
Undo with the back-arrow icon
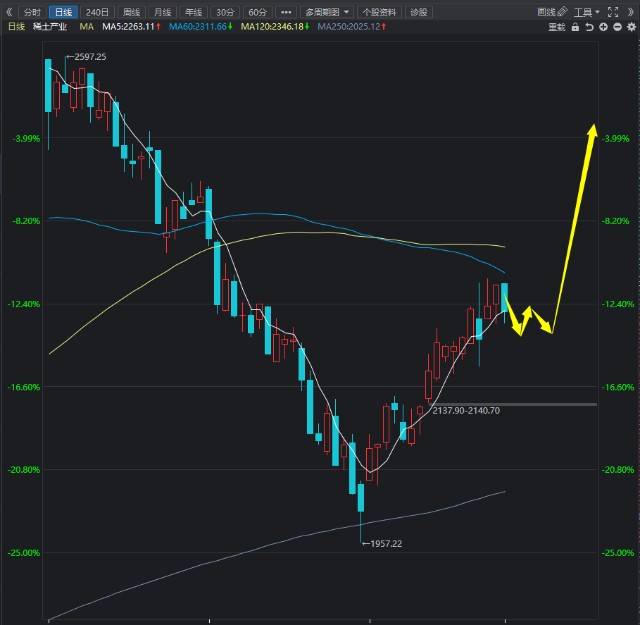click(589, 27)
